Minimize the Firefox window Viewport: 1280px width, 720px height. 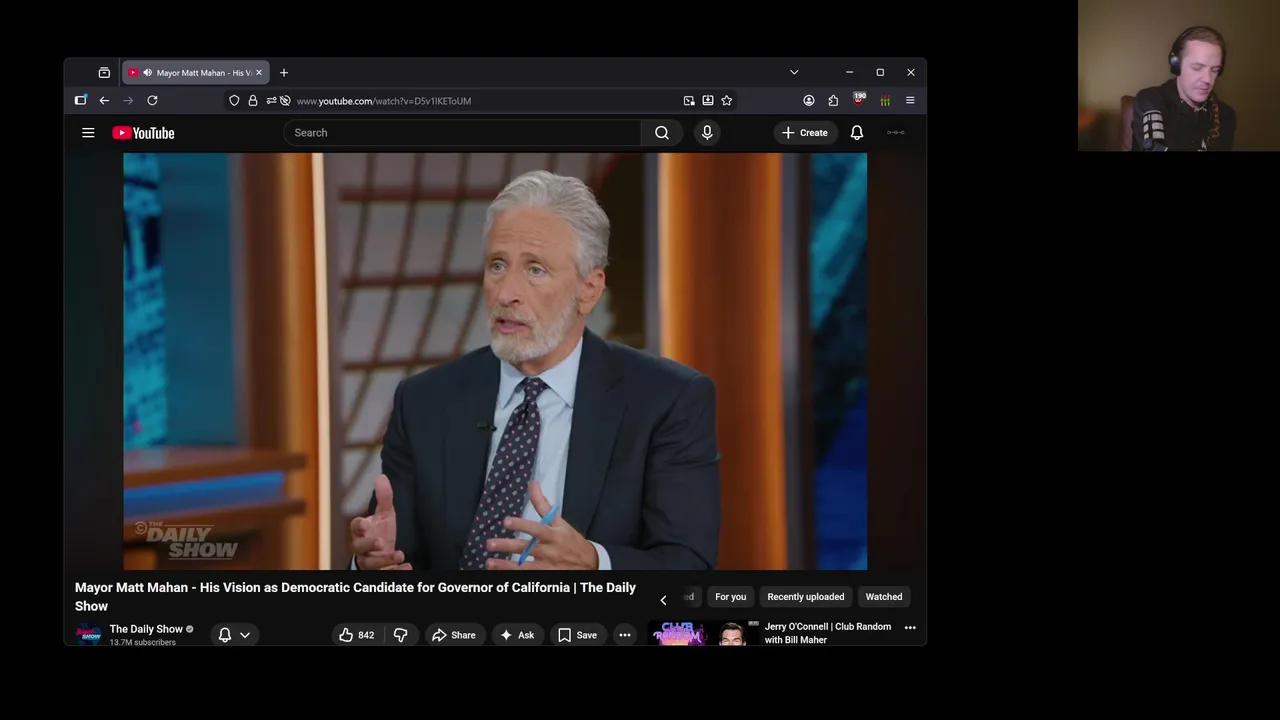pos(849,73)
